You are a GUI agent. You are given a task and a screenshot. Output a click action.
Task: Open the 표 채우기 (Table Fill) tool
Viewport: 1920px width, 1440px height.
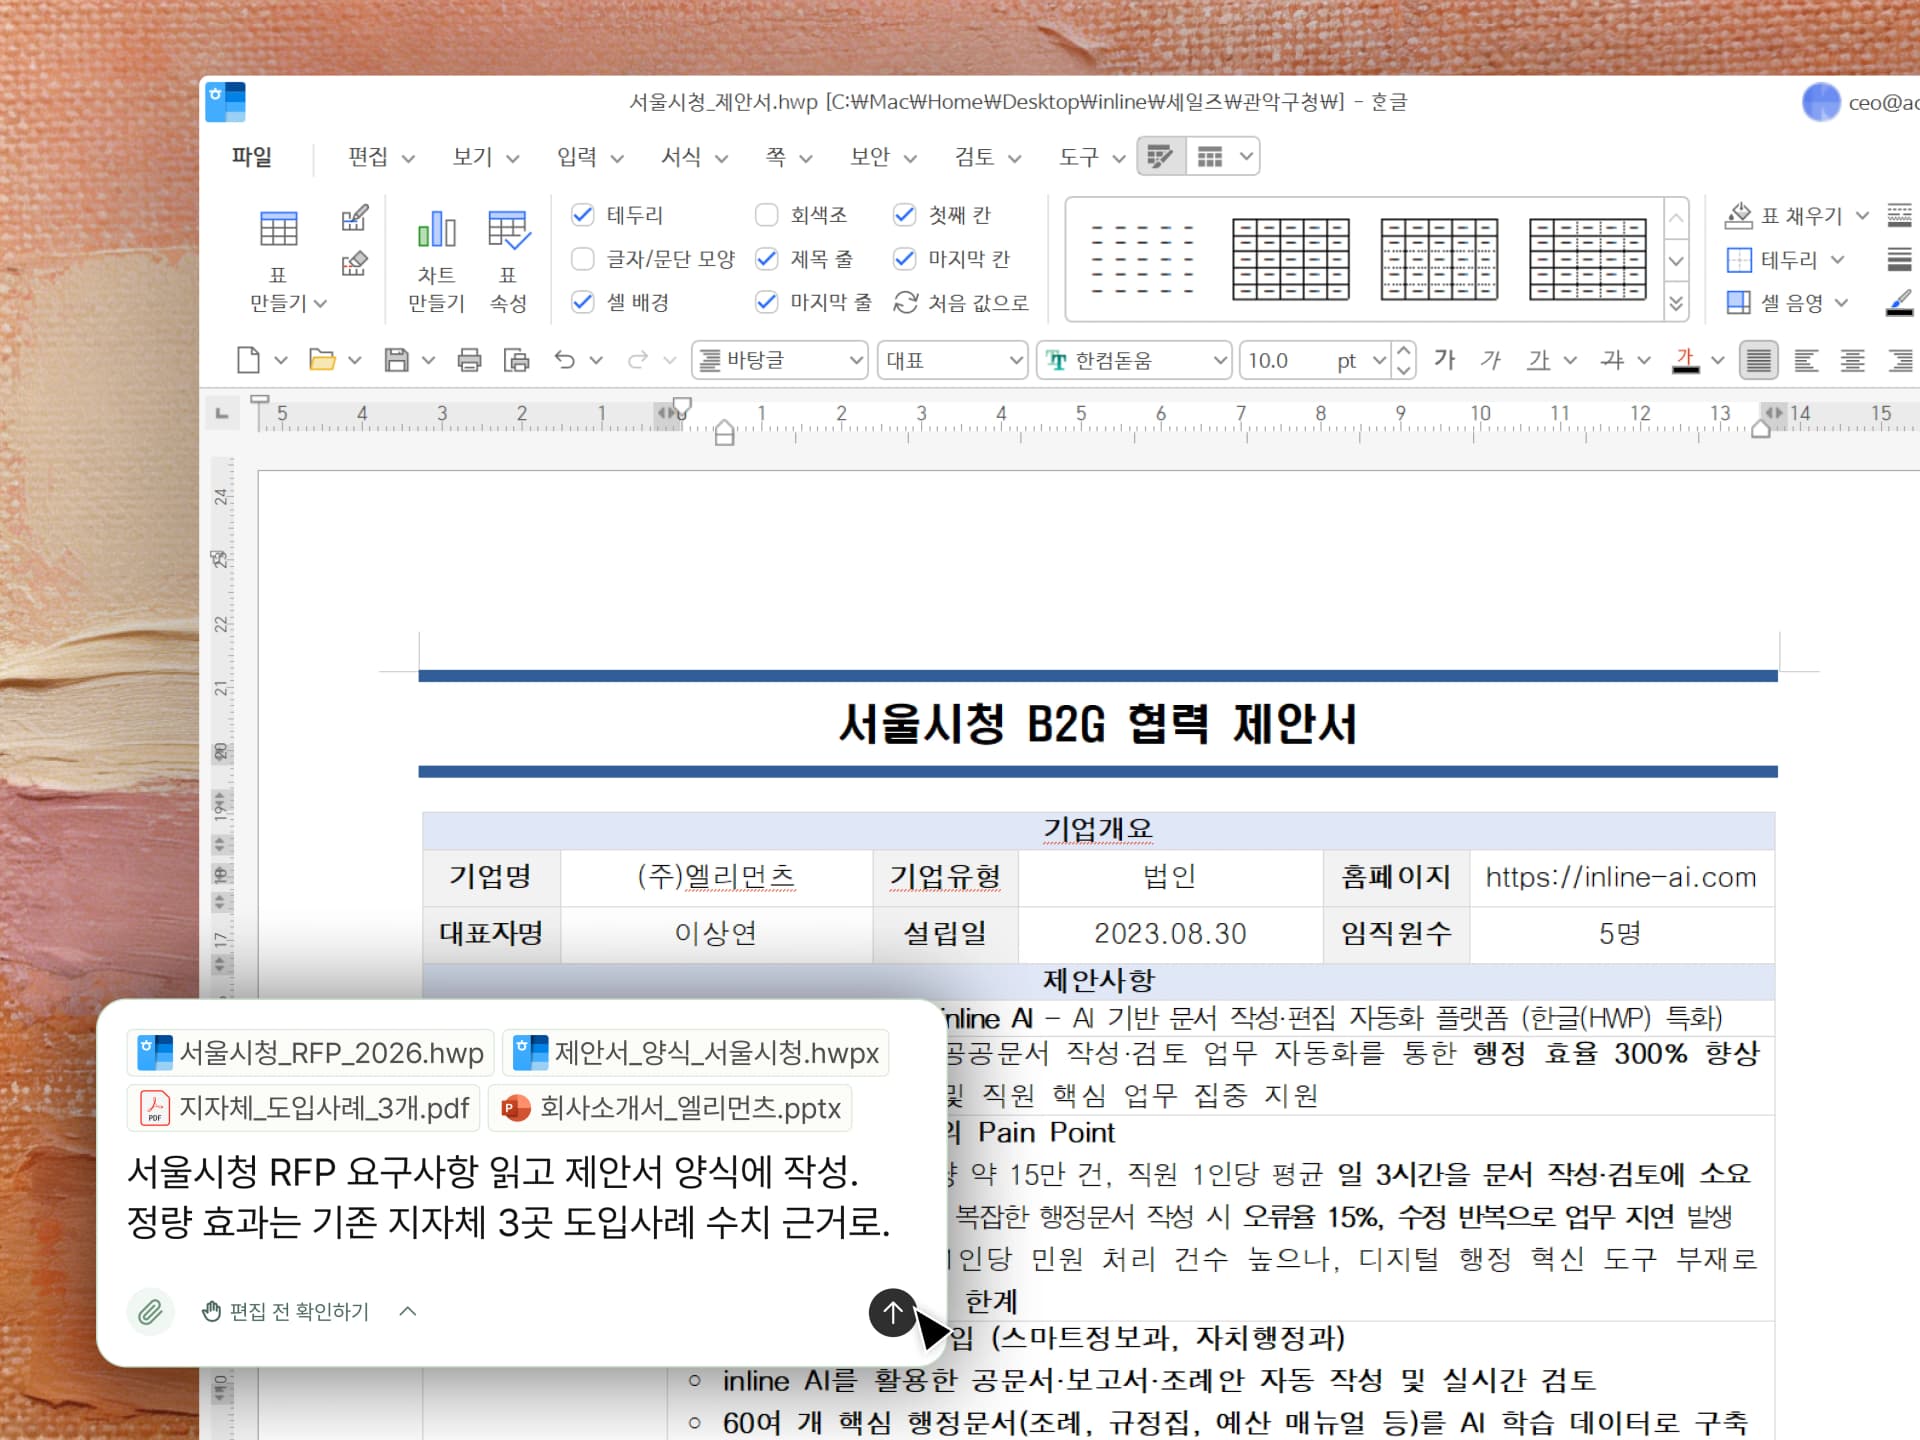(1789, 215)
